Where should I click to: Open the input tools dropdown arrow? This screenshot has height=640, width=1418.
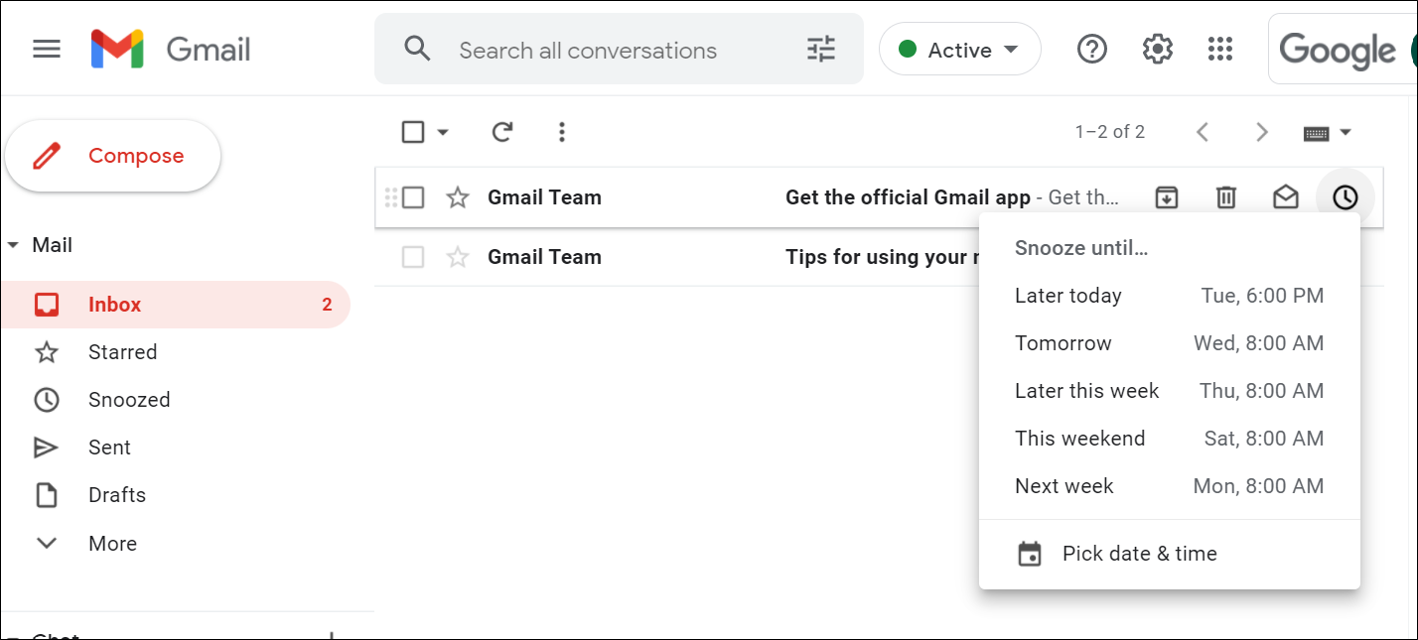tap(1345, 132)
